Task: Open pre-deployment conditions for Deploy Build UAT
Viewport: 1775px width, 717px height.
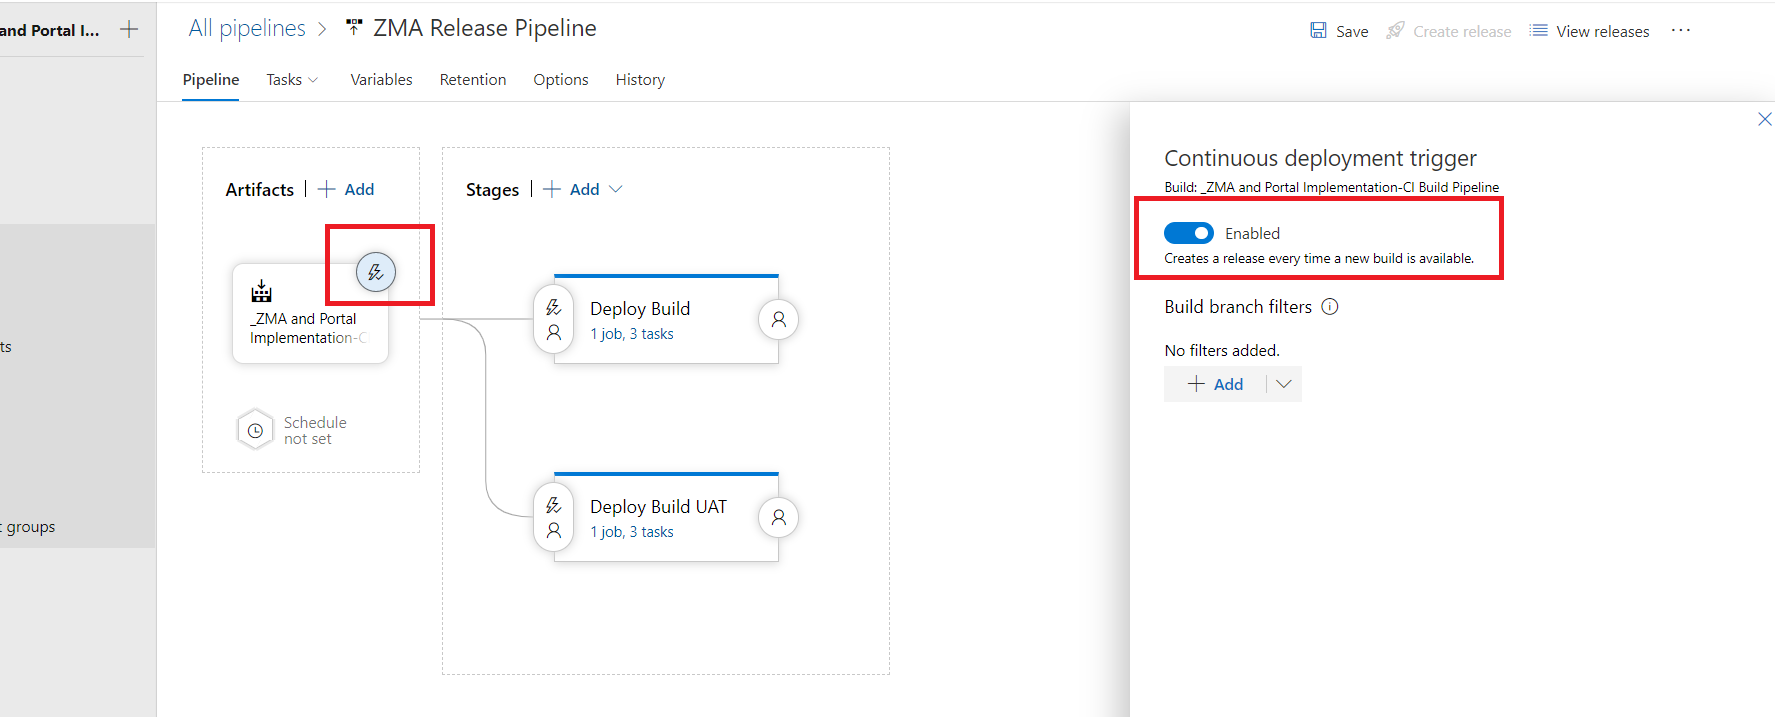Action: tap(554, 518)
